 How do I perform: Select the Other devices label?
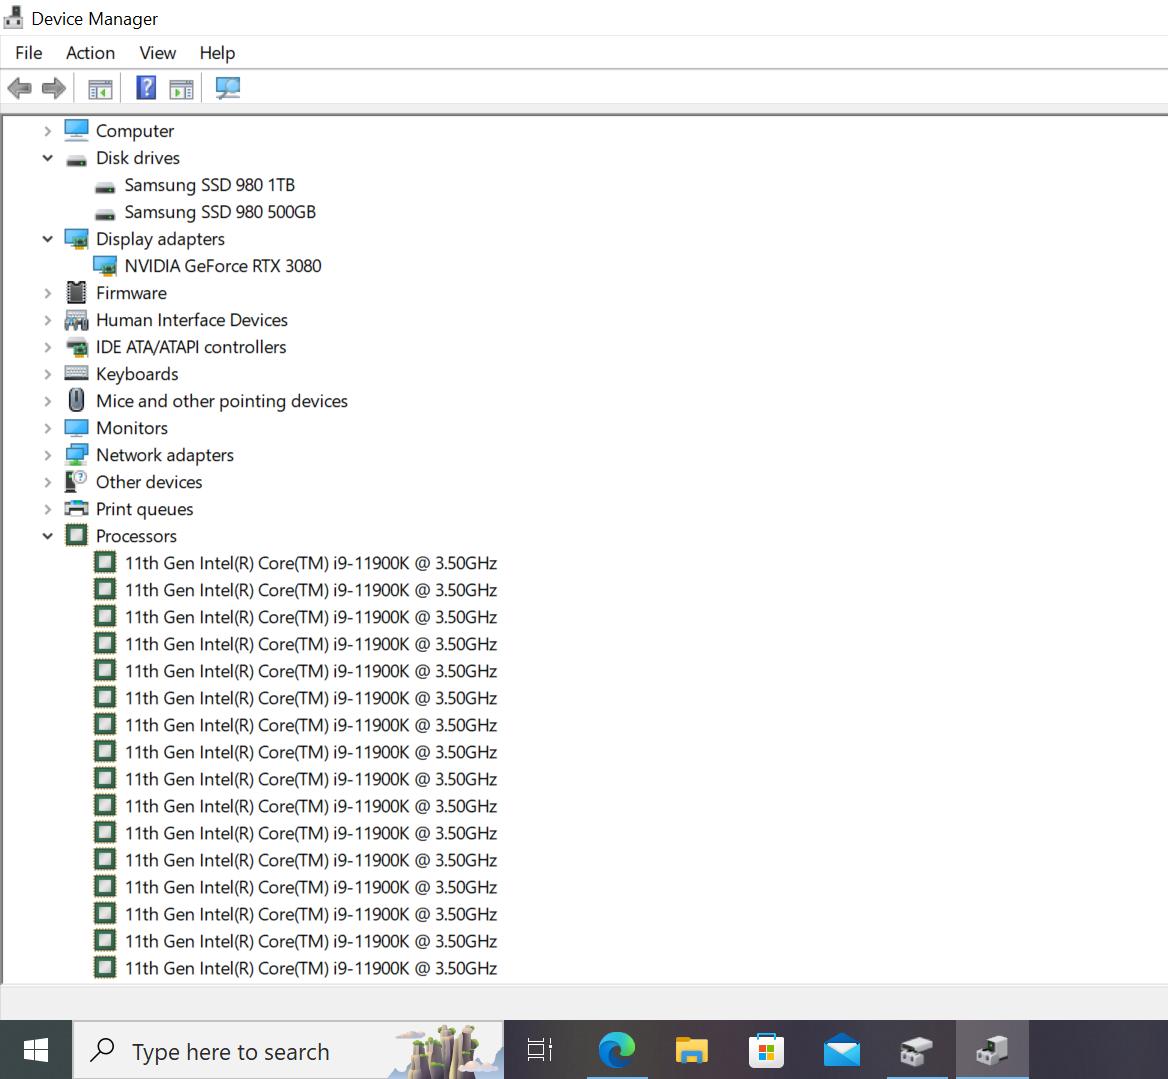149,483
